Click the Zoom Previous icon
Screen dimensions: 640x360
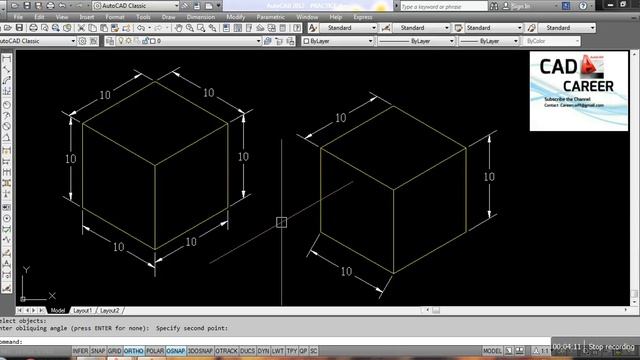(212, 28)
